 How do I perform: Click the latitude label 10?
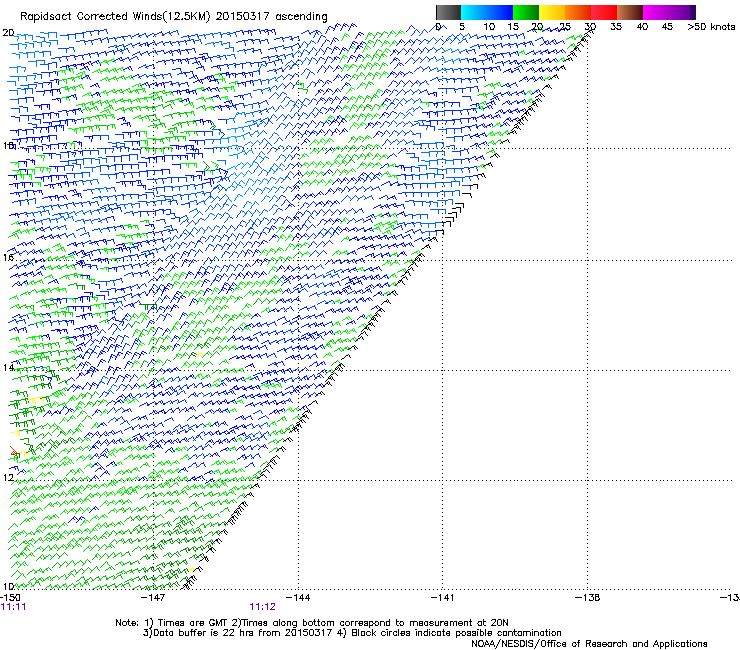coord(8,586)
